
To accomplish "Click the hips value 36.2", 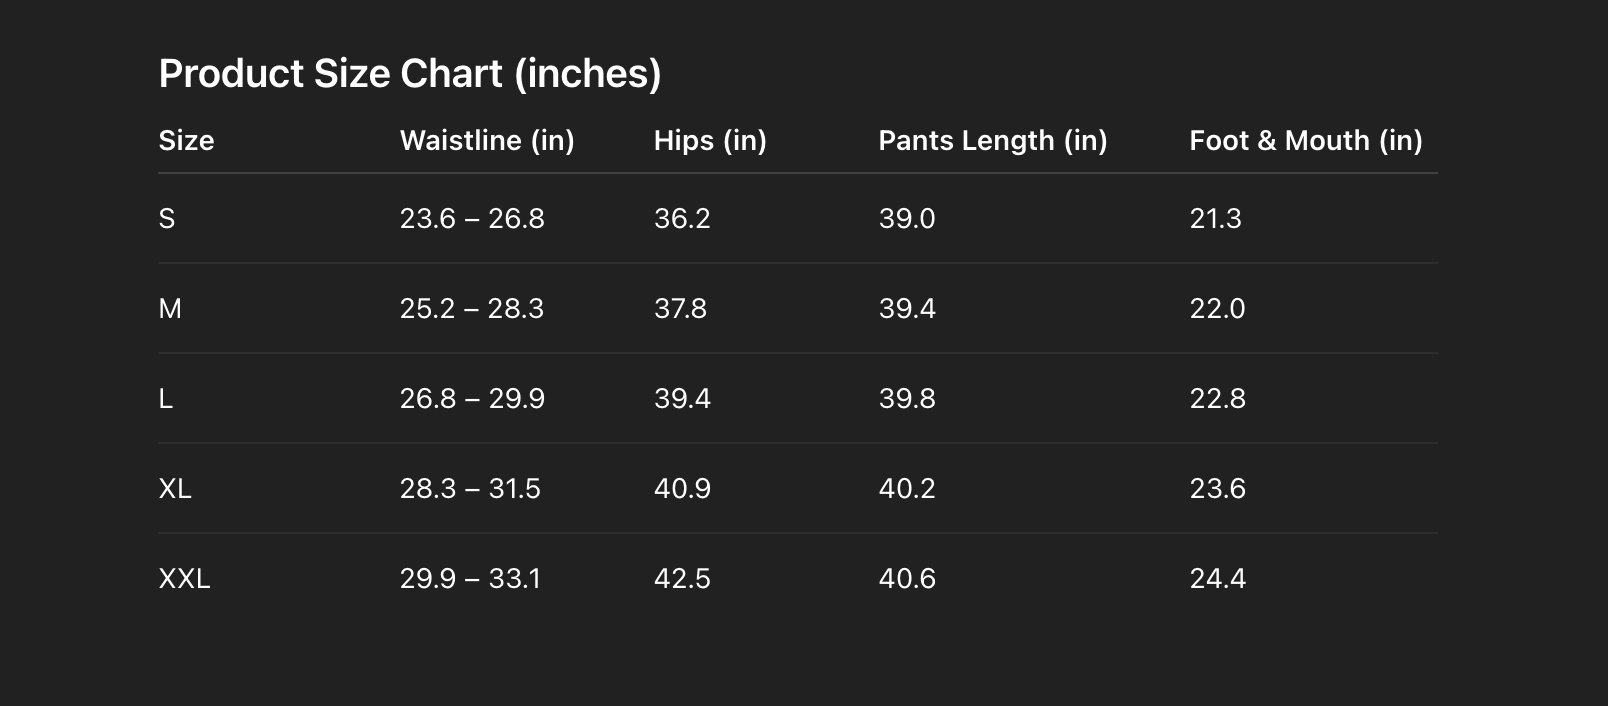I will 682,219.
